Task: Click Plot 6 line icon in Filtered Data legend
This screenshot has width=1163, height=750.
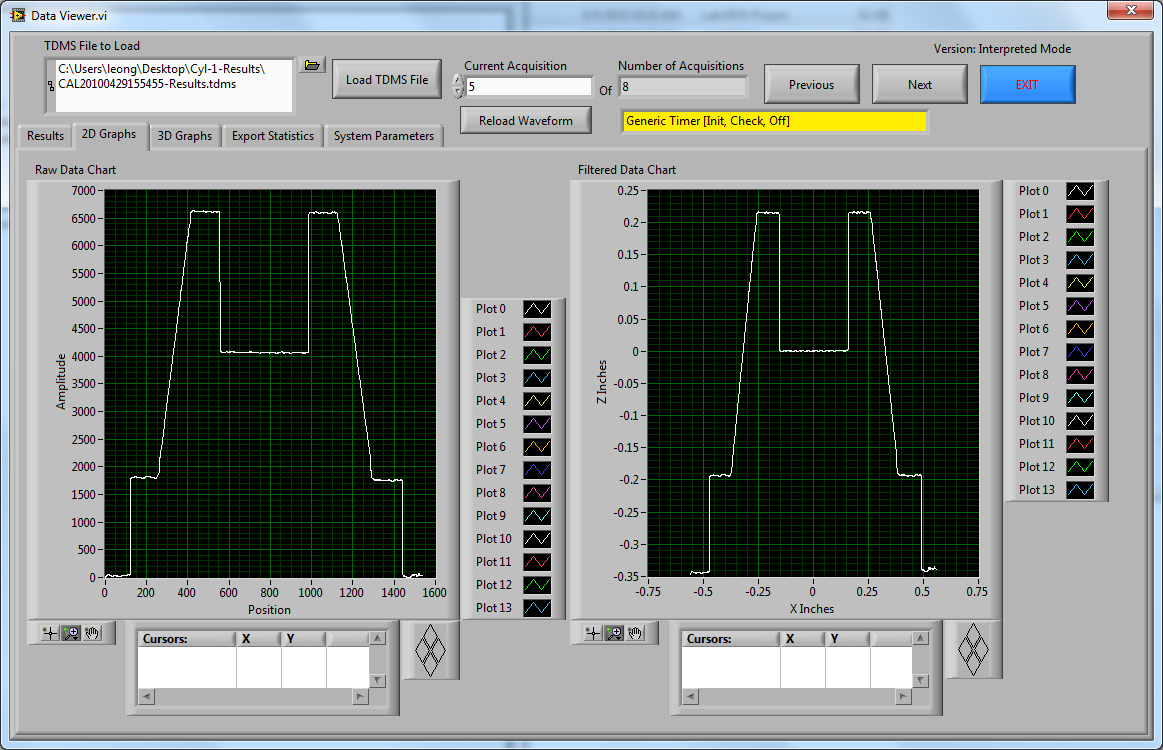Action: pos(1080,329)
